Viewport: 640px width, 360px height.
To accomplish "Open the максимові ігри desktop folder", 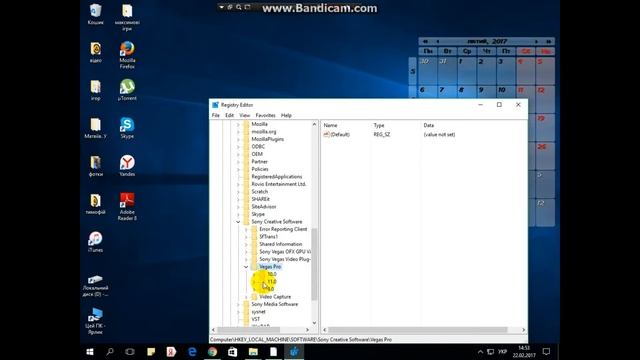I will click(127, 17).
